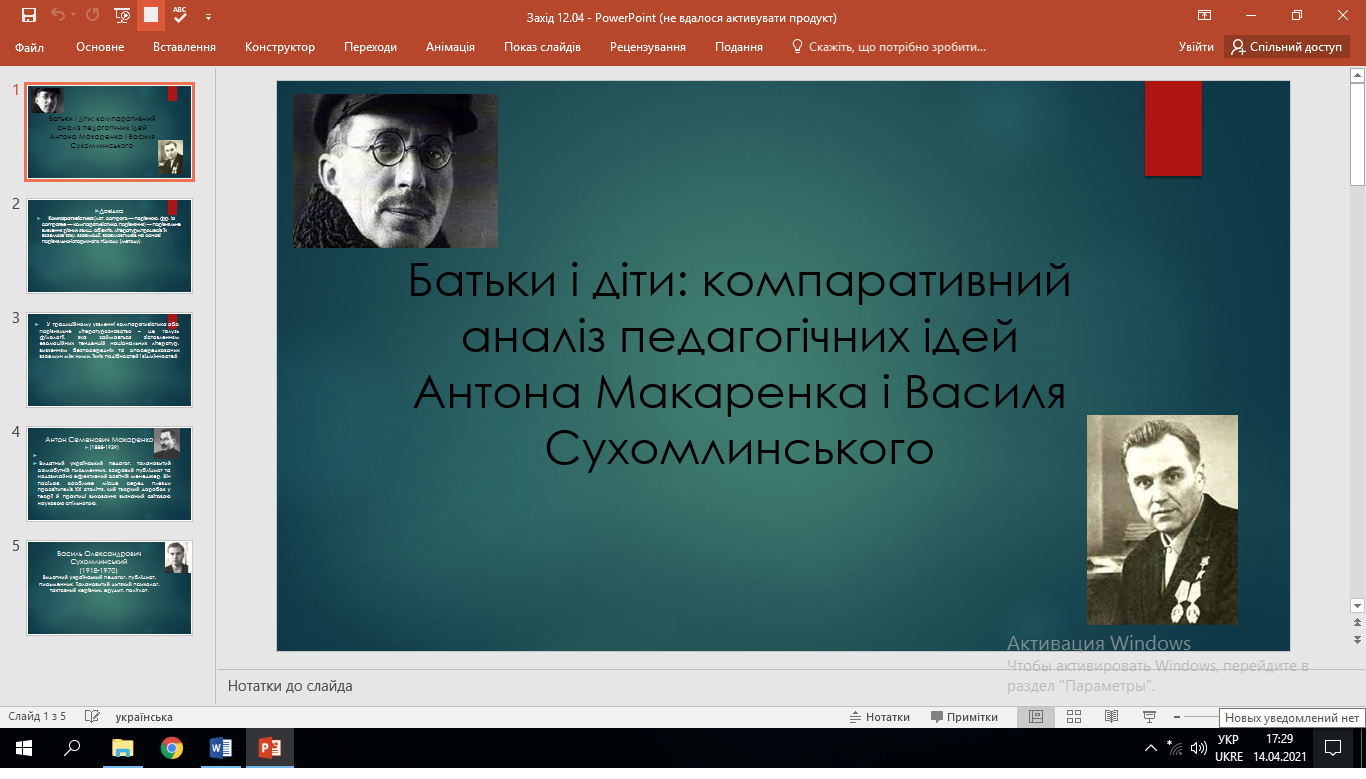This screenshot has height=779, width=1366.
Task: Open Reading View from status bar
Action: [x=1111, y=717]
